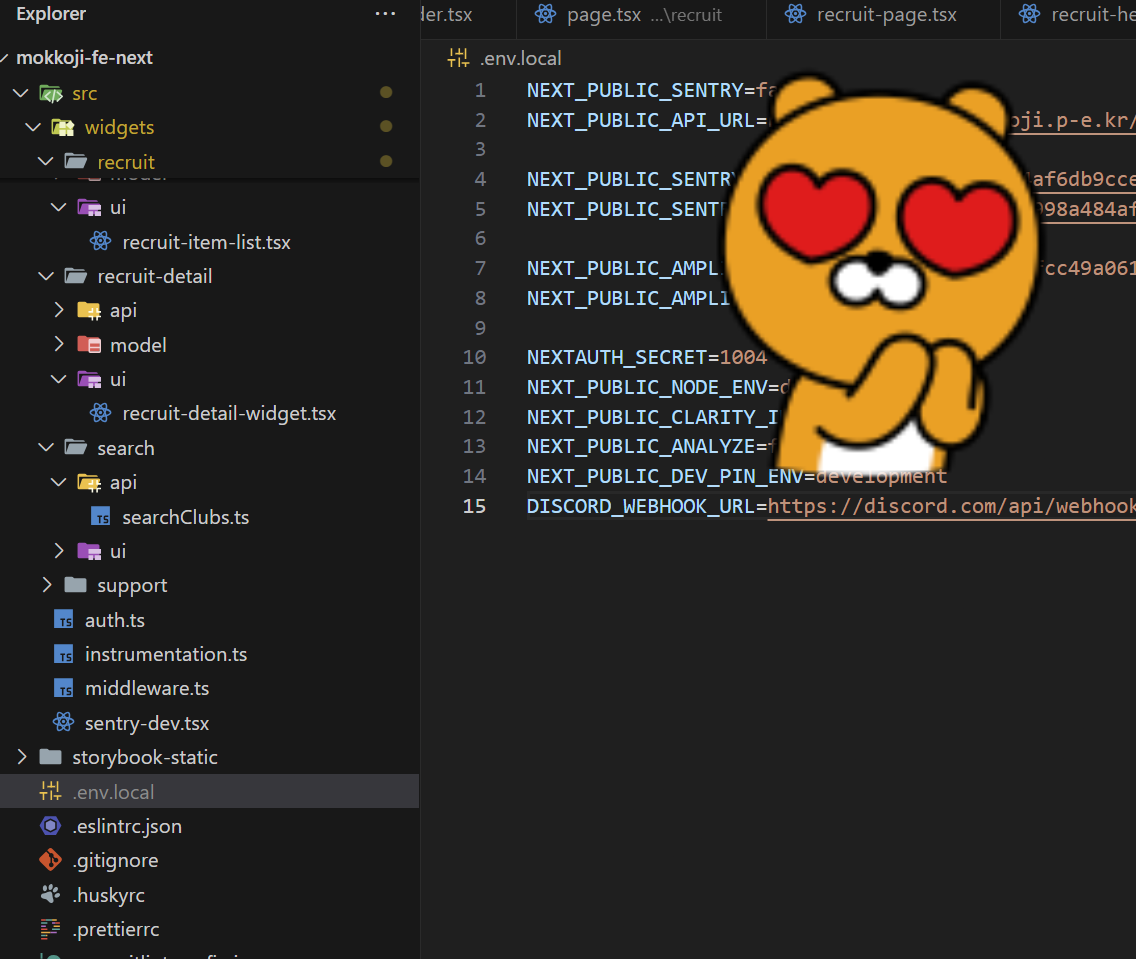The width and height of the screenshot is (1136, 959).
Task: Click NEXTAUTH_SECRET=1004 line text
Action: tap(646, 357)
